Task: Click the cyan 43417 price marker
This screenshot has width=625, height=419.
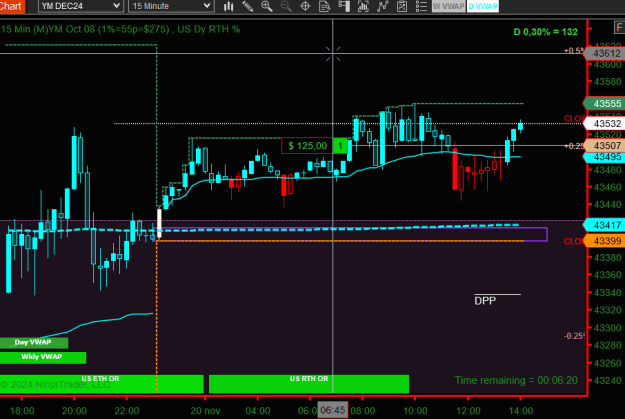Action: coord(605,225)
